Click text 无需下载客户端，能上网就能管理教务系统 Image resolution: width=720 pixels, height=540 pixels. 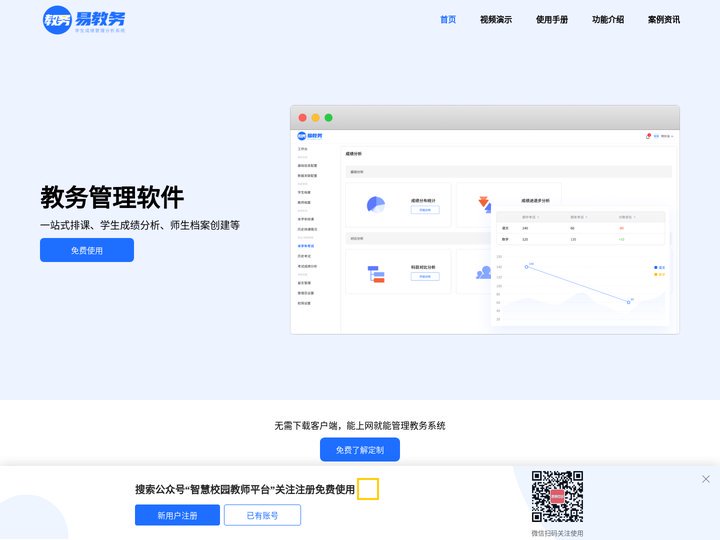tap(360, 426)
